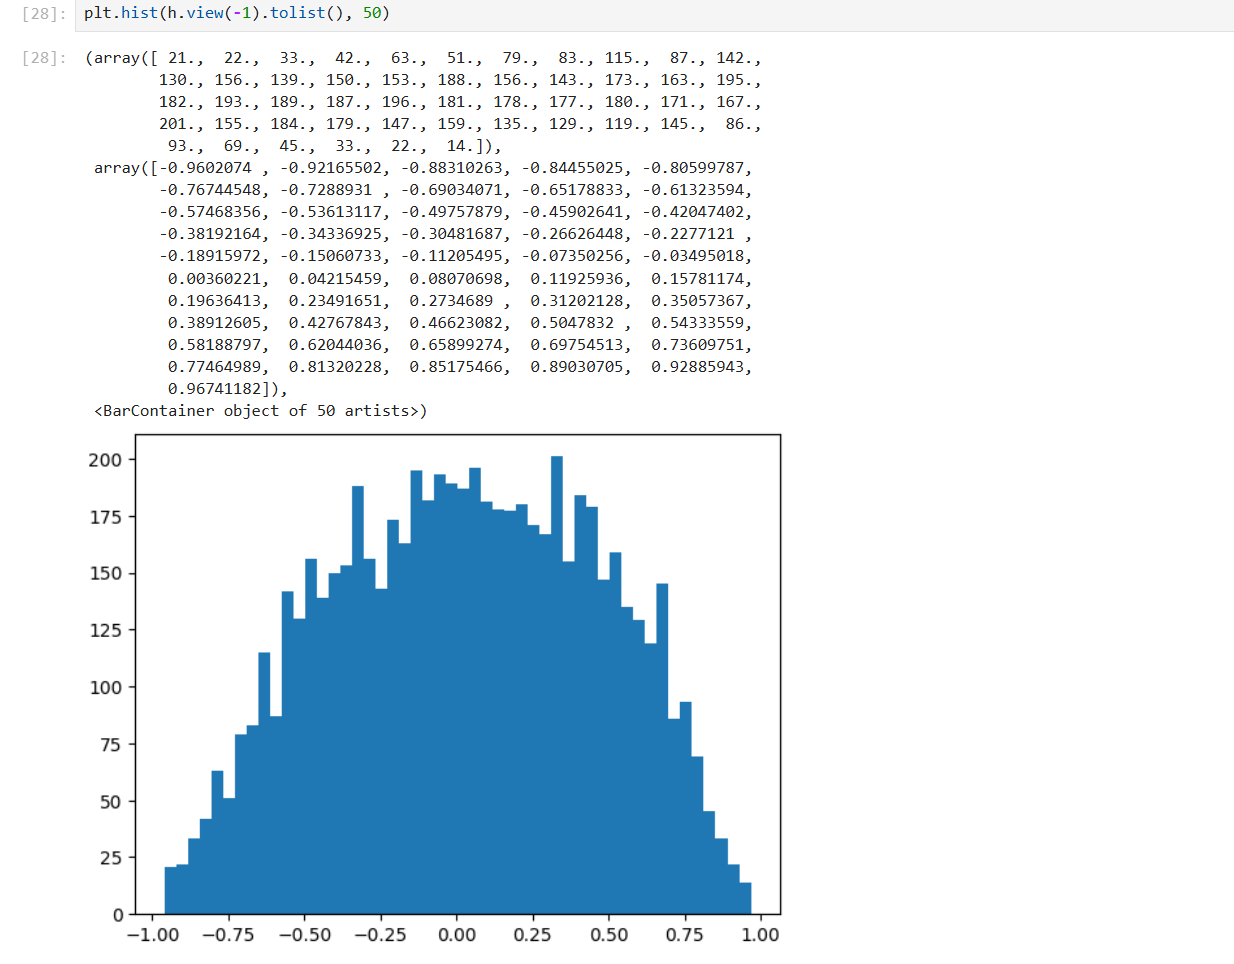
Task: Select the input prompt [28] beside code
Action: tap(44, 14)
